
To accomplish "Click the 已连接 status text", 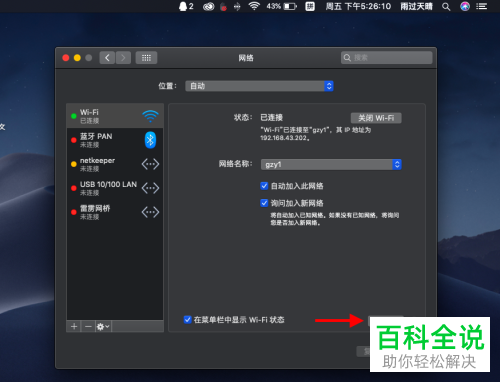I will [x=271, y=117].
